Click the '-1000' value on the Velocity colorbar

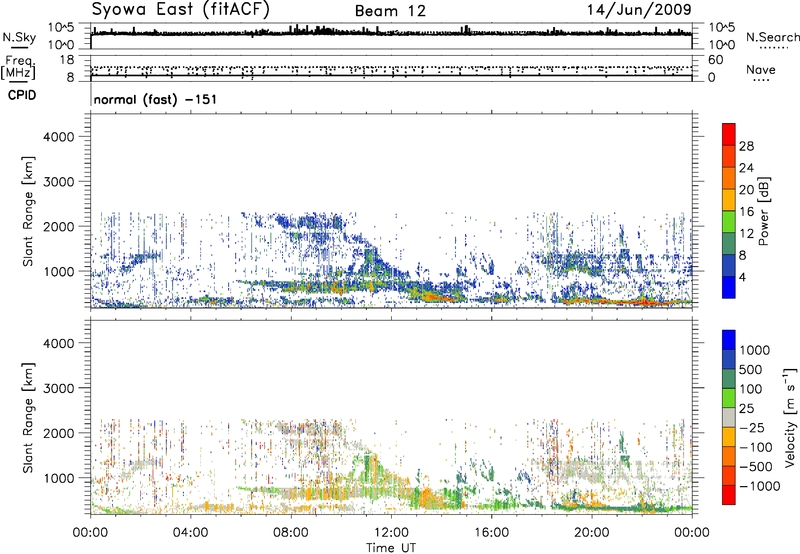(760, 486)
